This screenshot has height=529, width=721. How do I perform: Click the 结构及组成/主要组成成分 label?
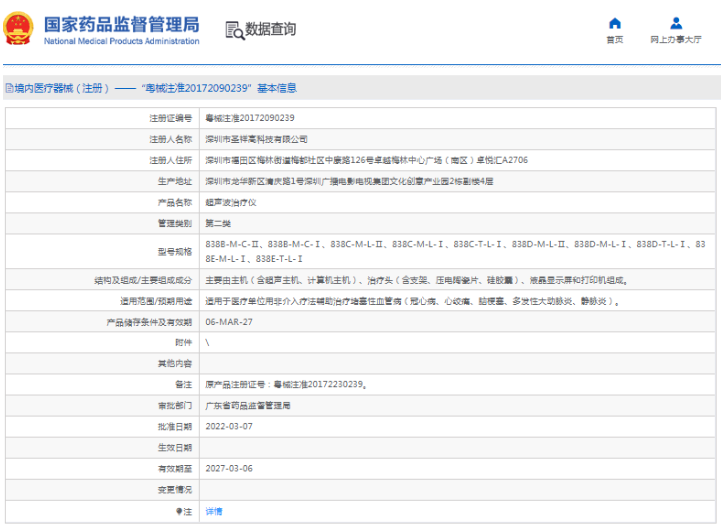143,280
